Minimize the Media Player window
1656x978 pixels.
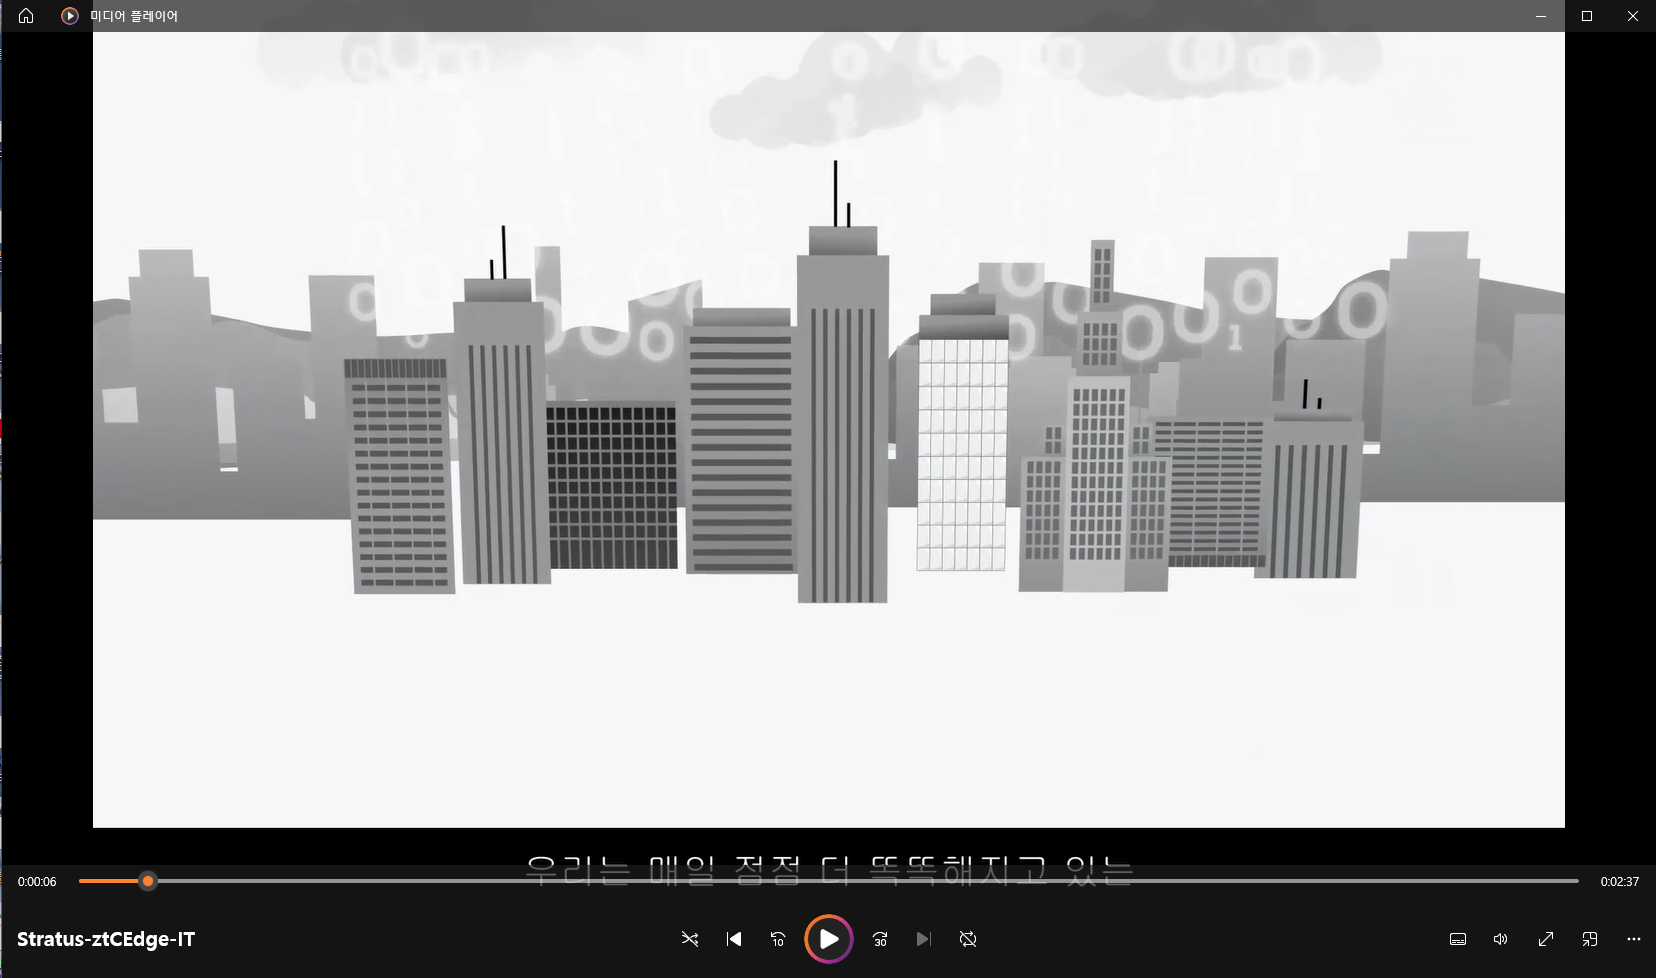click(x=1541, y=16)
